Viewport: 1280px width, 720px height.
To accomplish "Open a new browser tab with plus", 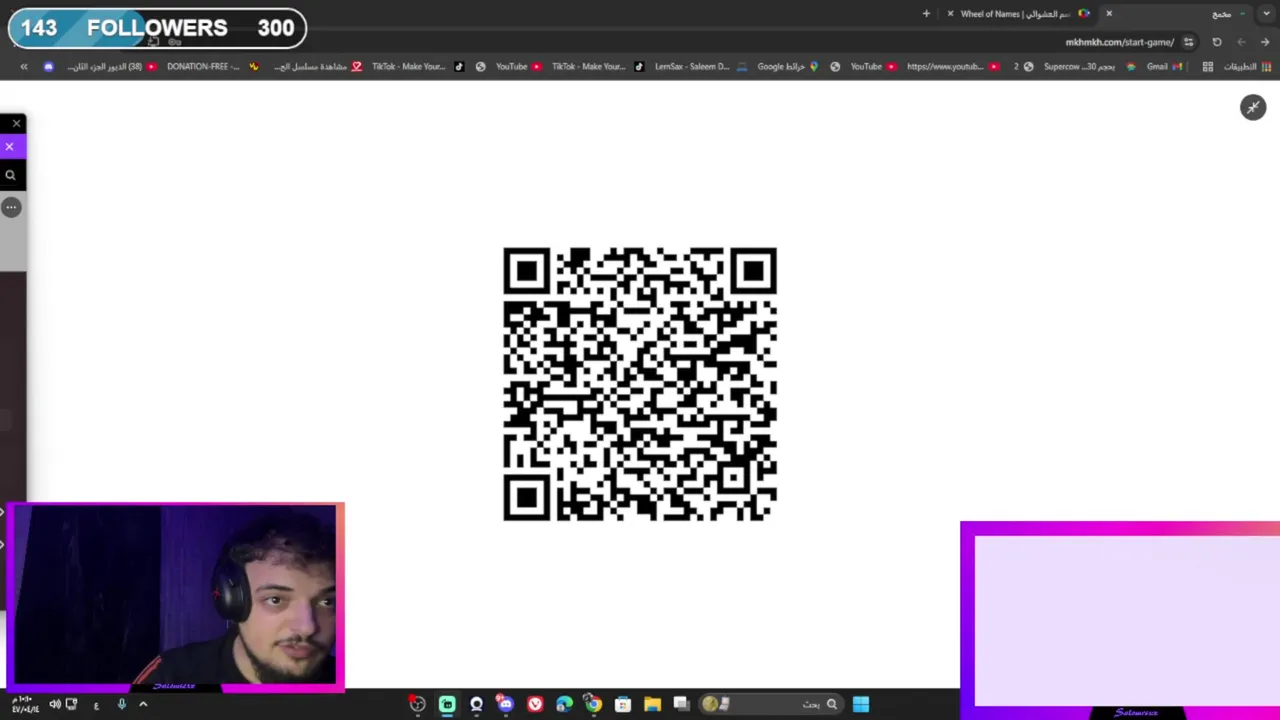I will pos(926,14).
